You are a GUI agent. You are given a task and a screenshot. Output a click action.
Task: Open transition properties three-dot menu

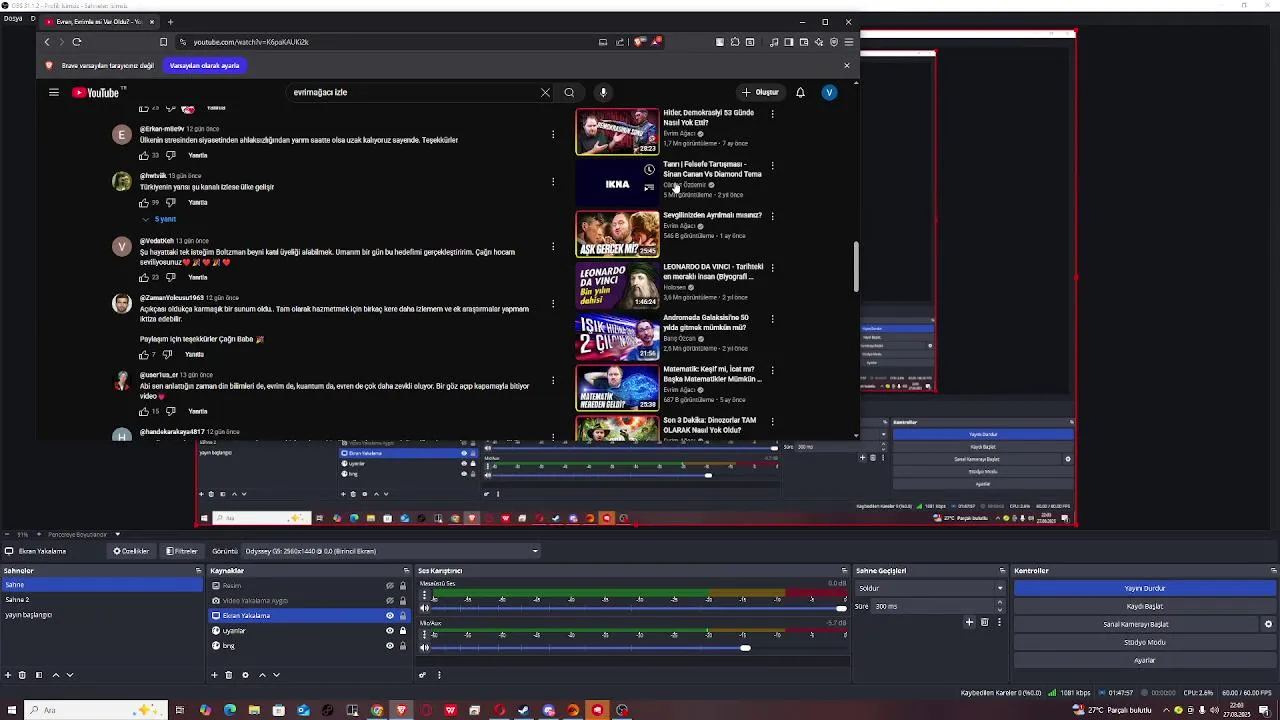[999, 622]
